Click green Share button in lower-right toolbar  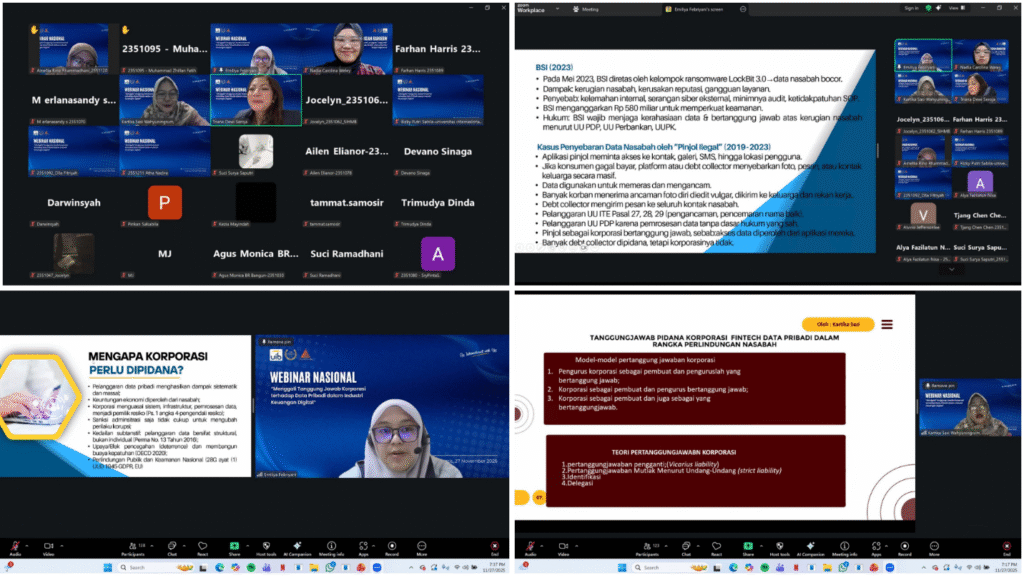[749, 546]
